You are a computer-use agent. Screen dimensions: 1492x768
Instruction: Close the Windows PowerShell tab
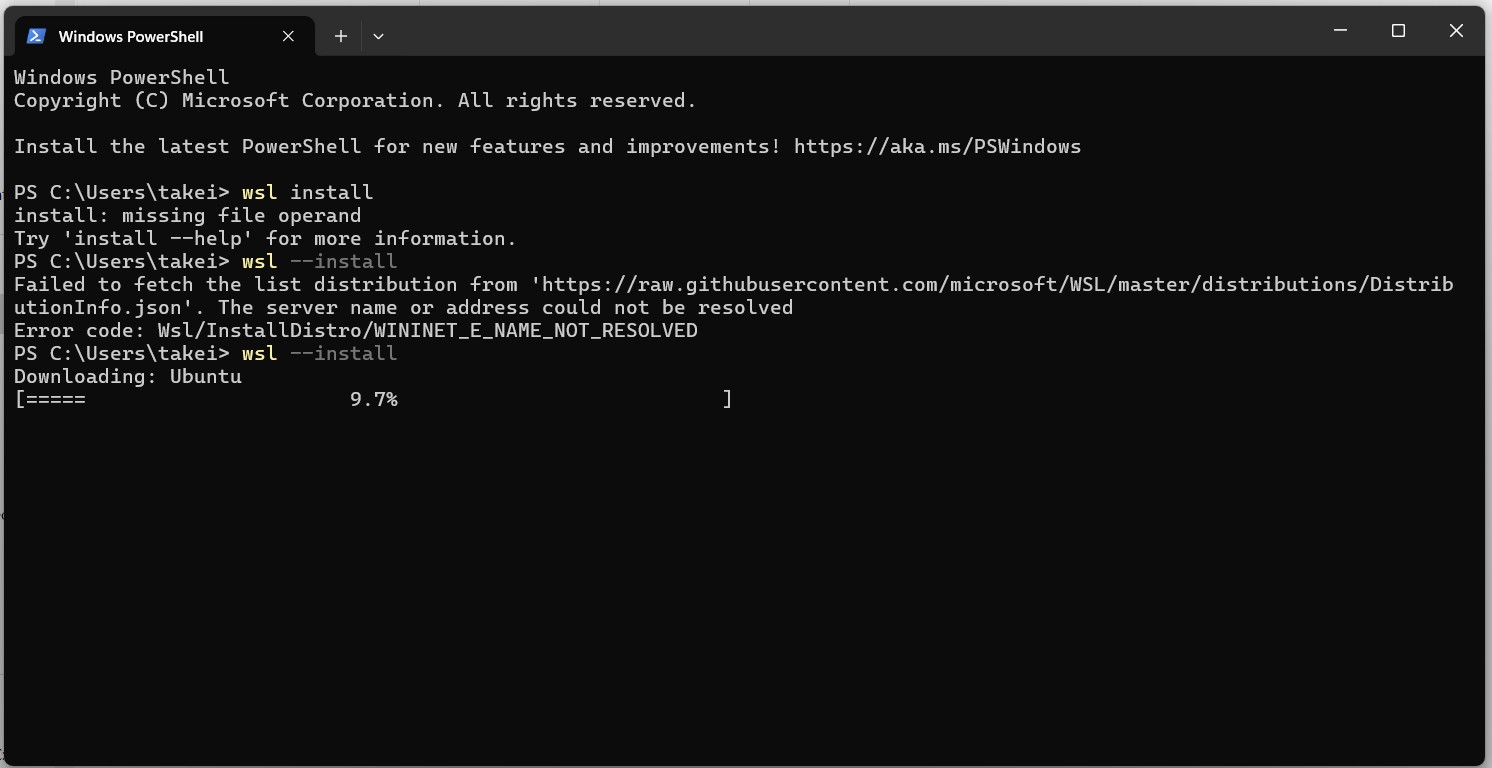tap(288, 36)
